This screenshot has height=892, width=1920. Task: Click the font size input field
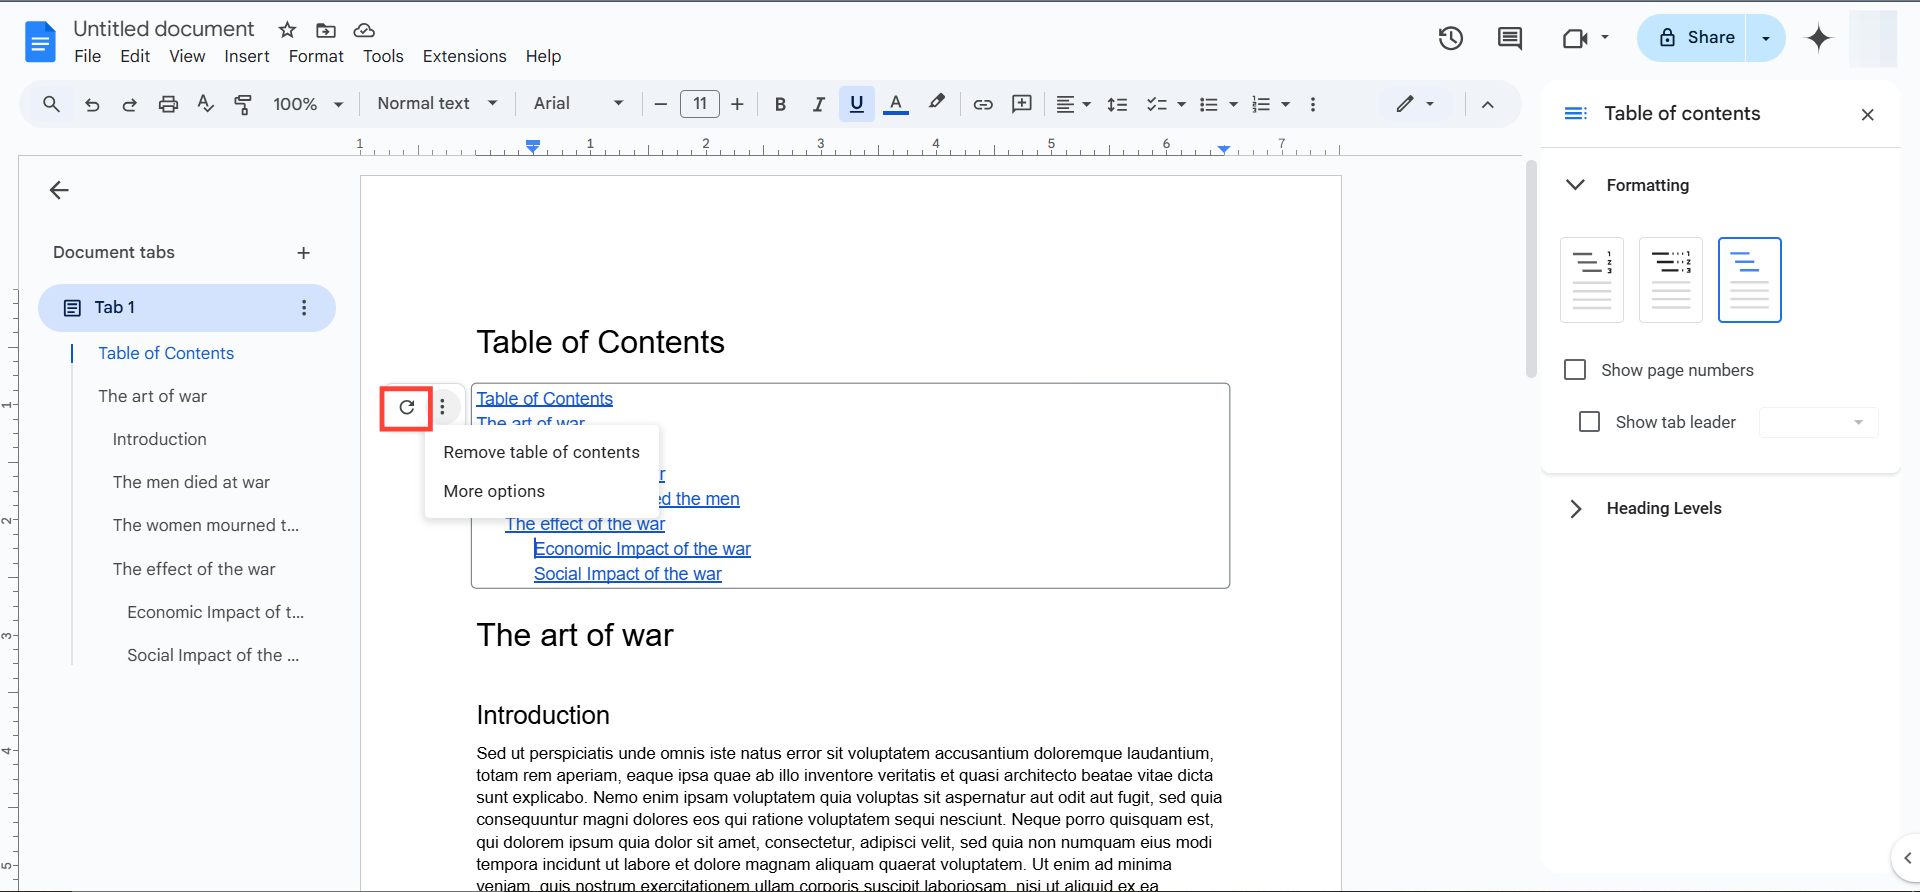click(x=699, y=104)
